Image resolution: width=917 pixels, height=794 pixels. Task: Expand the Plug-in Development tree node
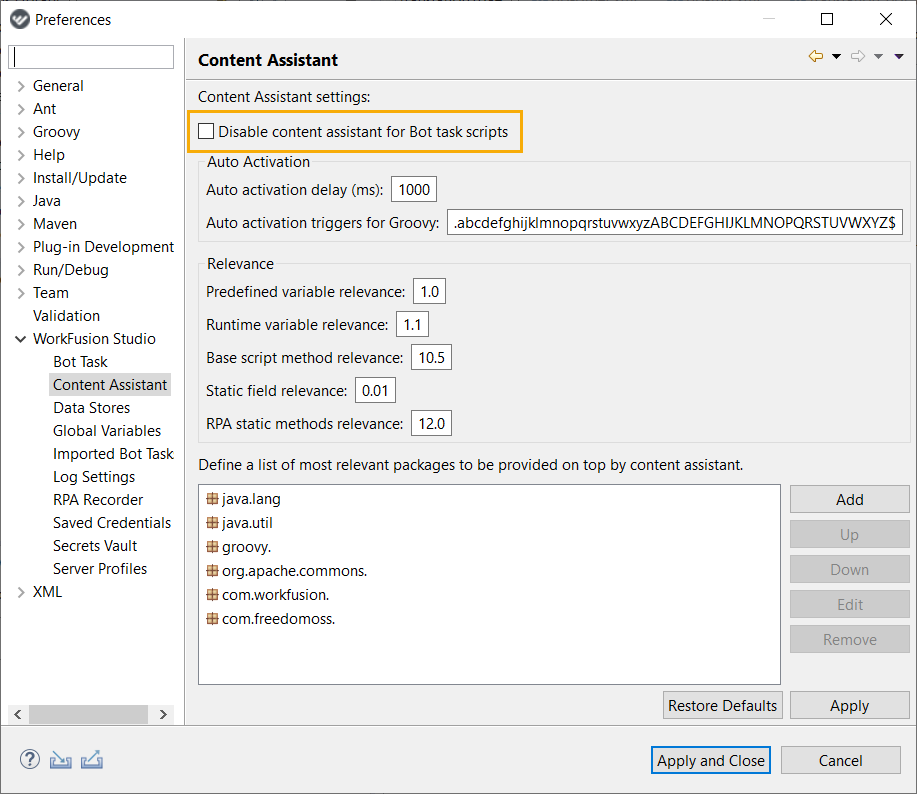click(21, 247)
